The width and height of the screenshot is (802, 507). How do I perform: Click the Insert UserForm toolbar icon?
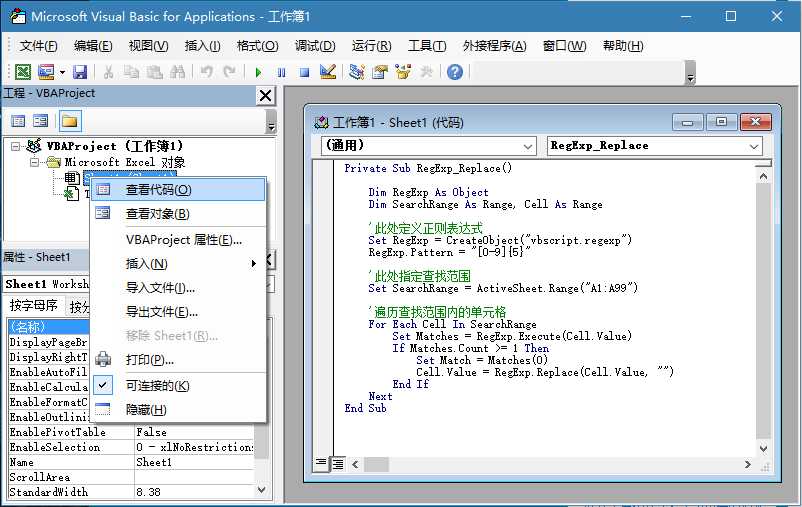pyautogui.click(x=46, y=72)
